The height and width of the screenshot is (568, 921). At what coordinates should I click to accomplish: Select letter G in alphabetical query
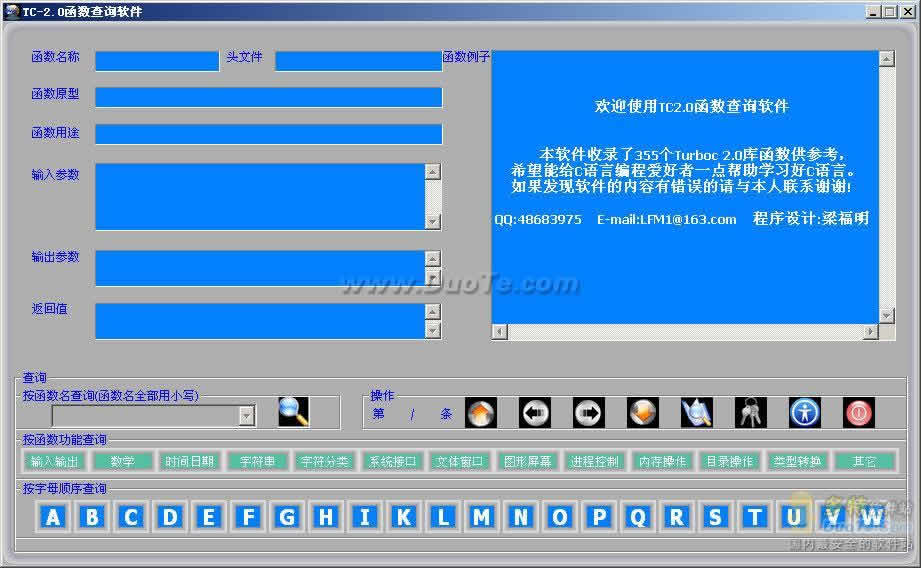[x=287, y=517]
